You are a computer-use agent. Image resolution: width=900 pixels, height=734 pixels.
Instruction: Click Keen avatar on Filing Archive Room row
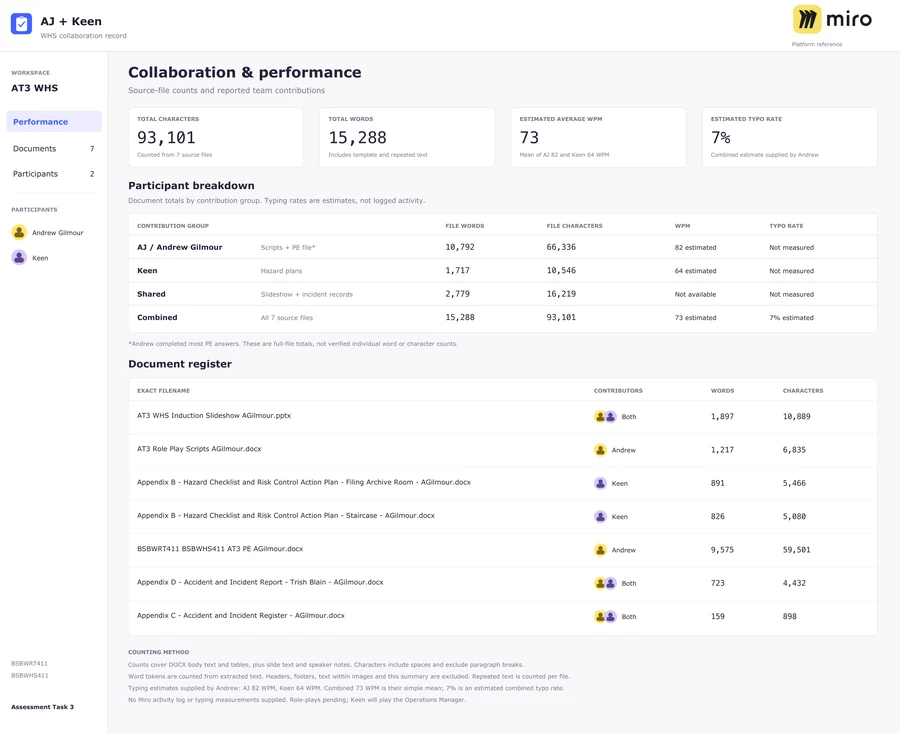(x=600, y=483)
